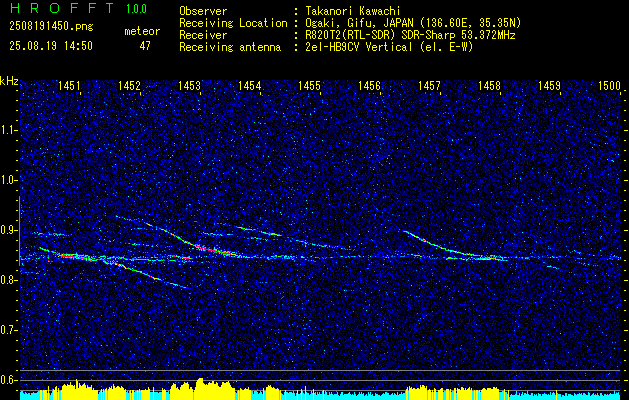Click the date 25.08.19 14:50
Image resolution: width=629 pixels, height=400 pixels.
coord(51,46)
